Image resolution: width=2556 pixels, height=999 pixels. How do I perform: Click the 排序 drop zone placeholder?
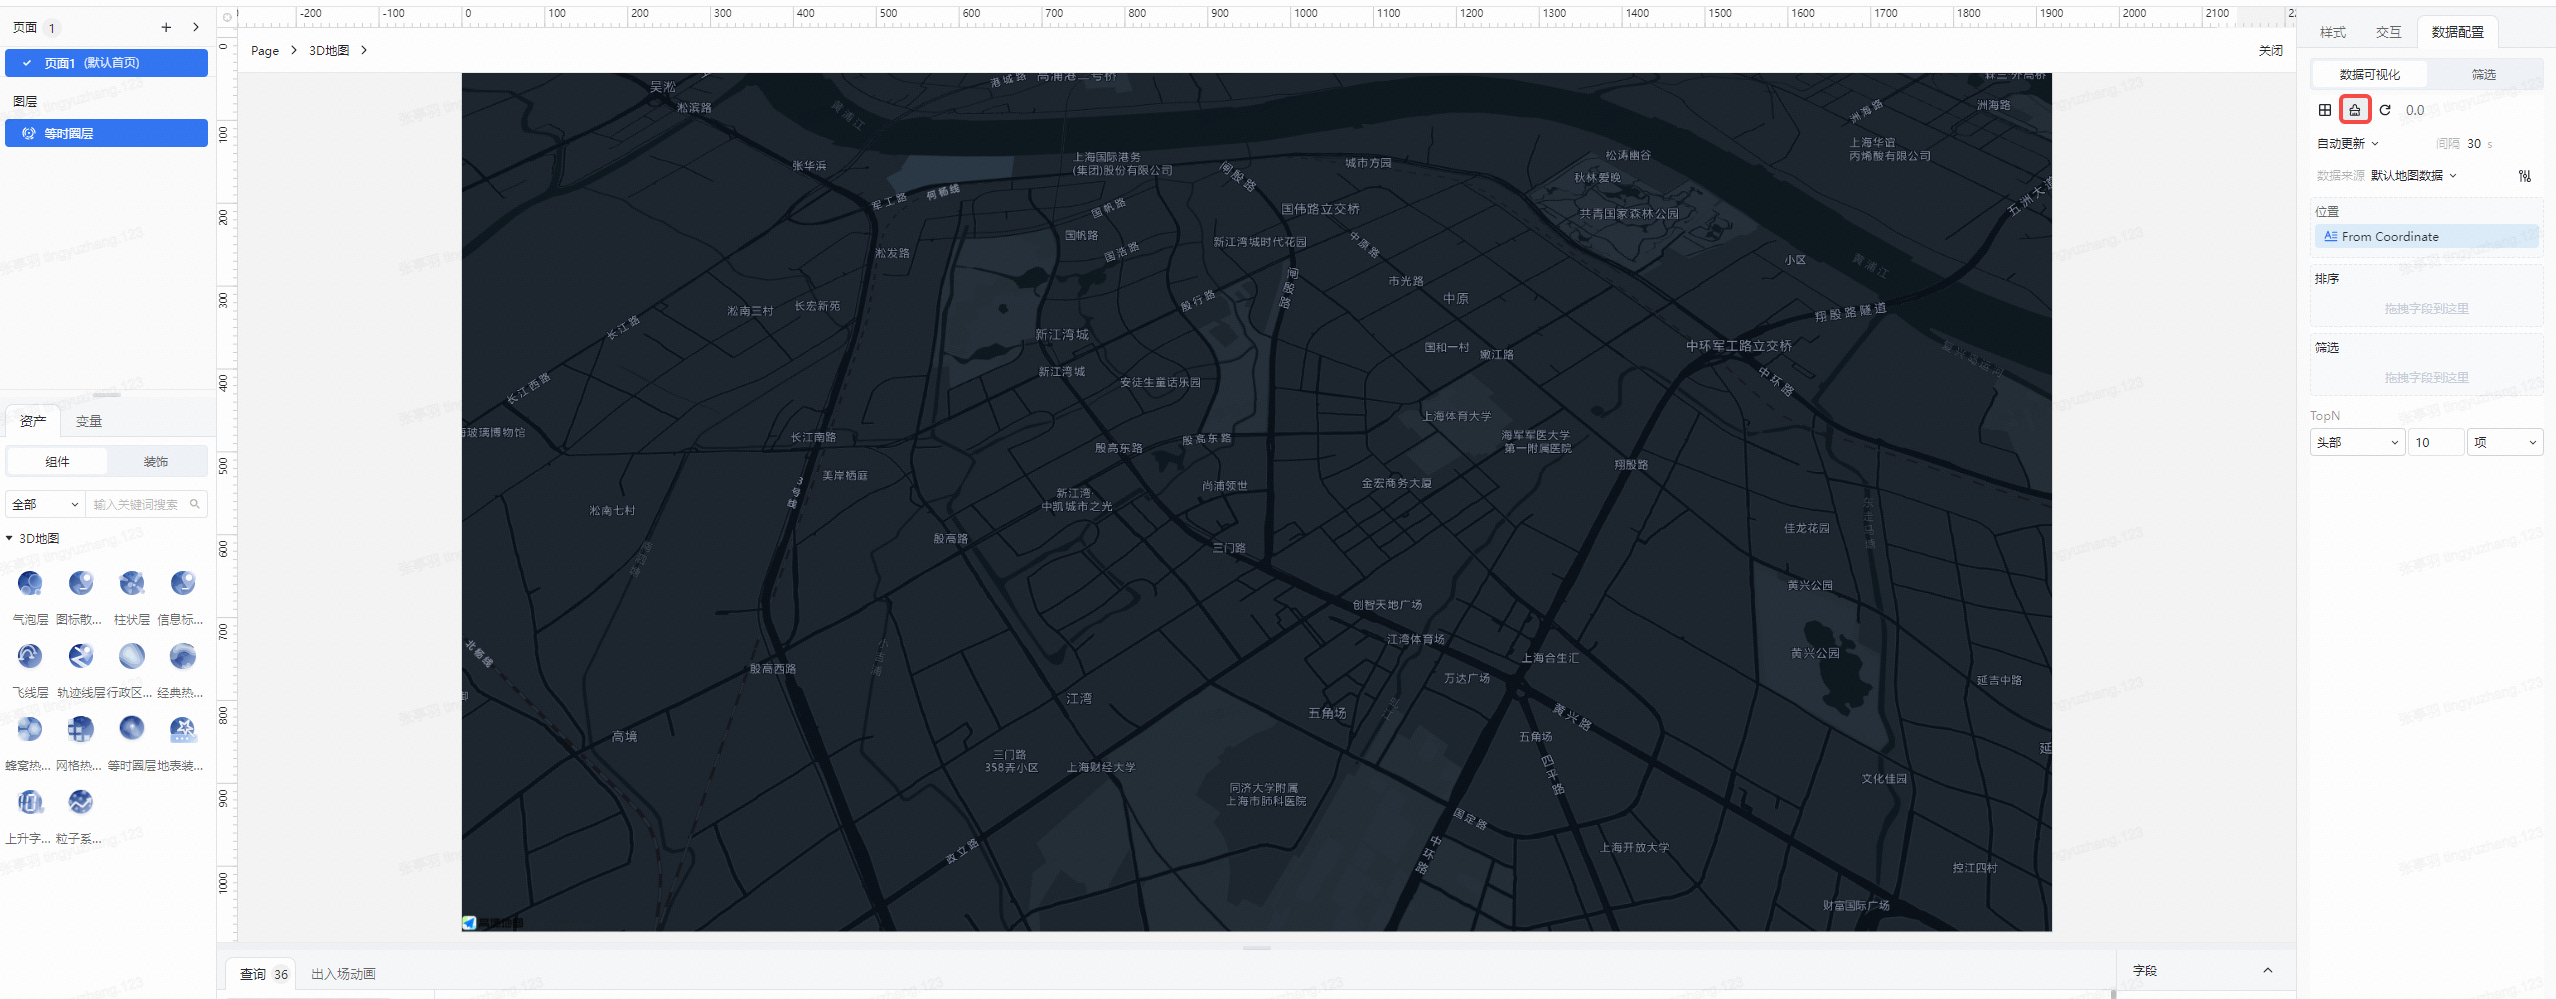pyautogui.click(x=2427, y=309)
